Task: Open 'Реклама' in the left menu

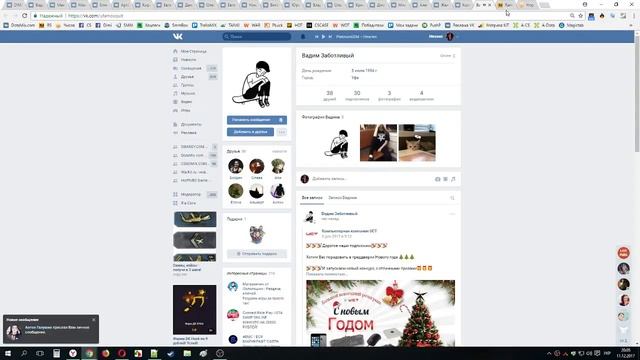Action: click(189, 133)
